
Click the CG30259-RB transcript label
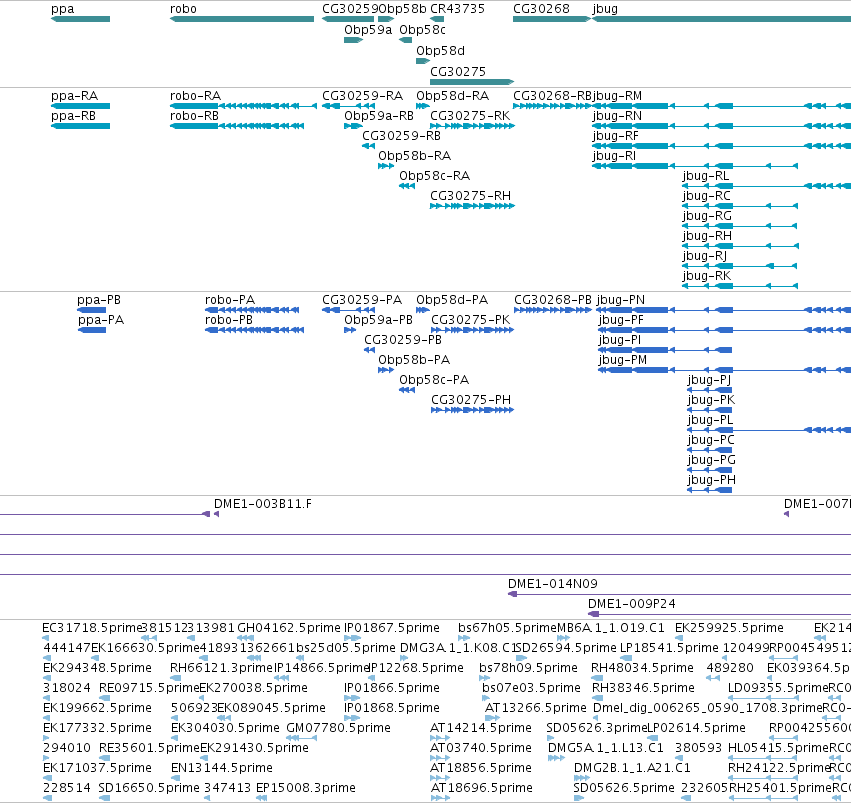click(402, 136)
